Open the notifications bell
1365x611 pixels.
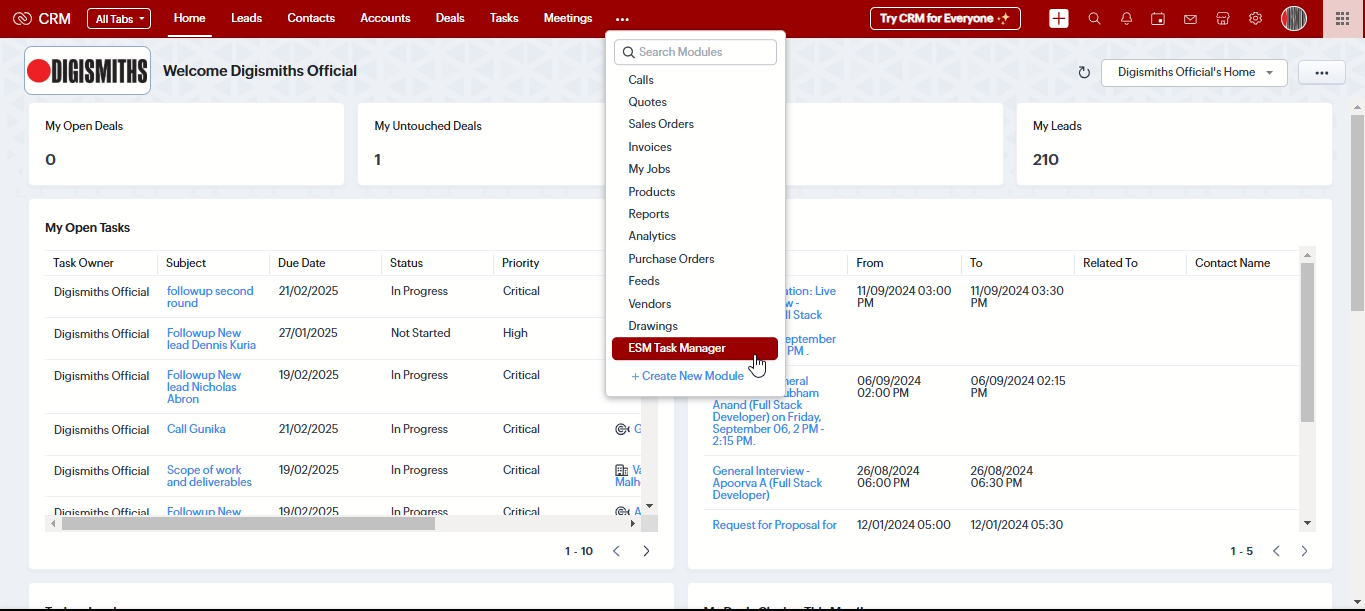click(x=1126, y=19)
